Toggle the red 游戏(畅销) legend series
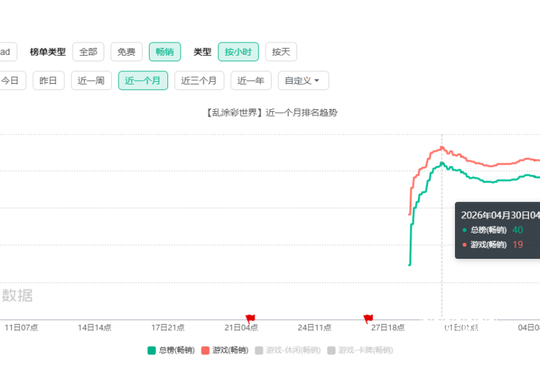The height and width of the screenshot is (370, 540). click(225, 350)
